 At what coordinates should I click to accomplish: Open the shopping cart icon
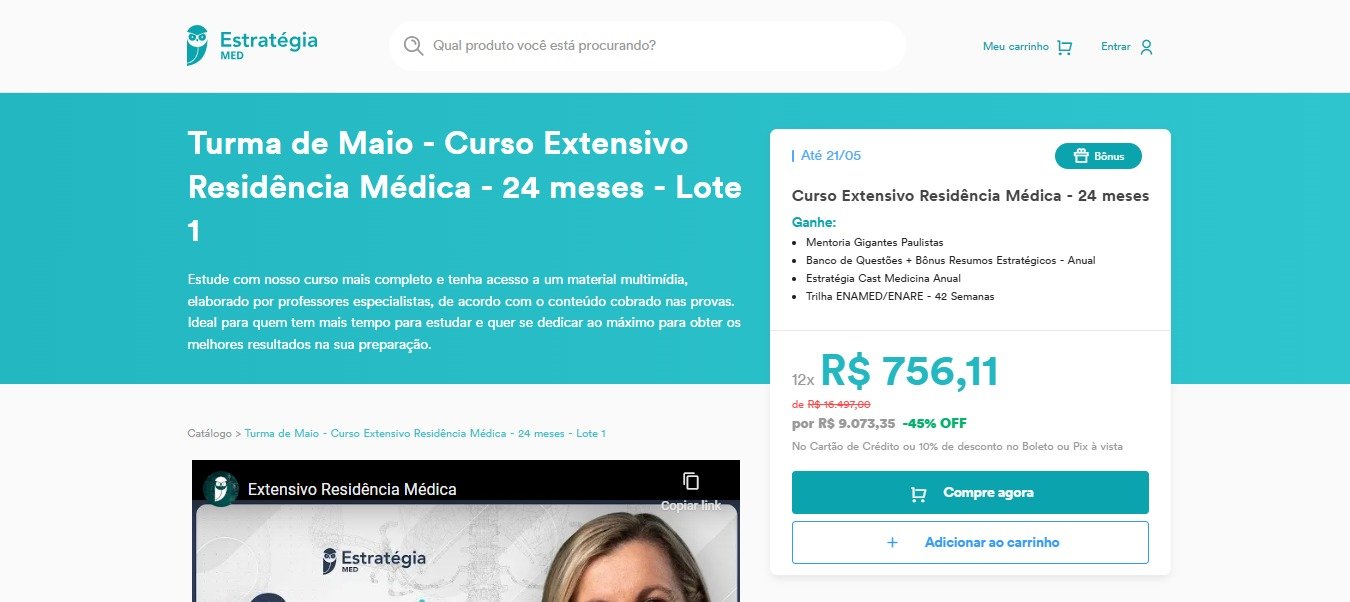[1064, 47]
